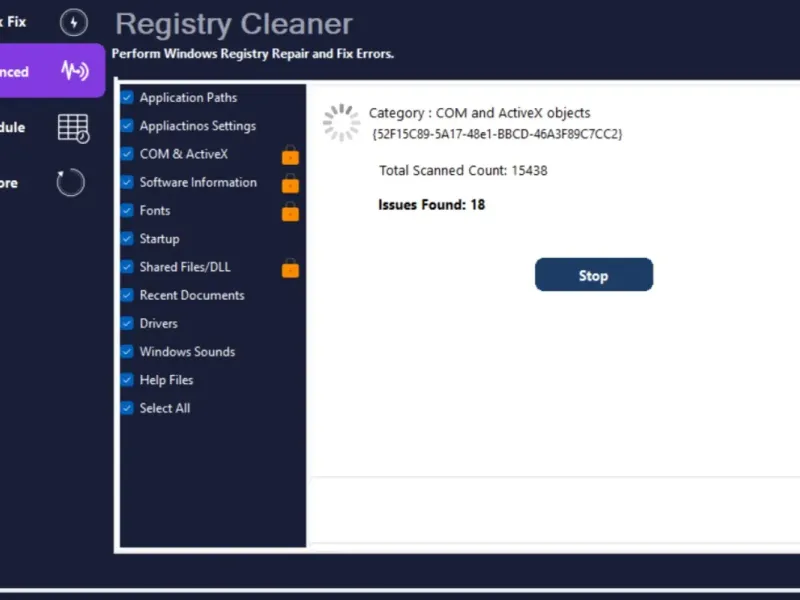Toggle the Select All checkbox
Image resolution: width=800 pixels, height=600 pixels.
pyautogui.click(x=128, y=408)
